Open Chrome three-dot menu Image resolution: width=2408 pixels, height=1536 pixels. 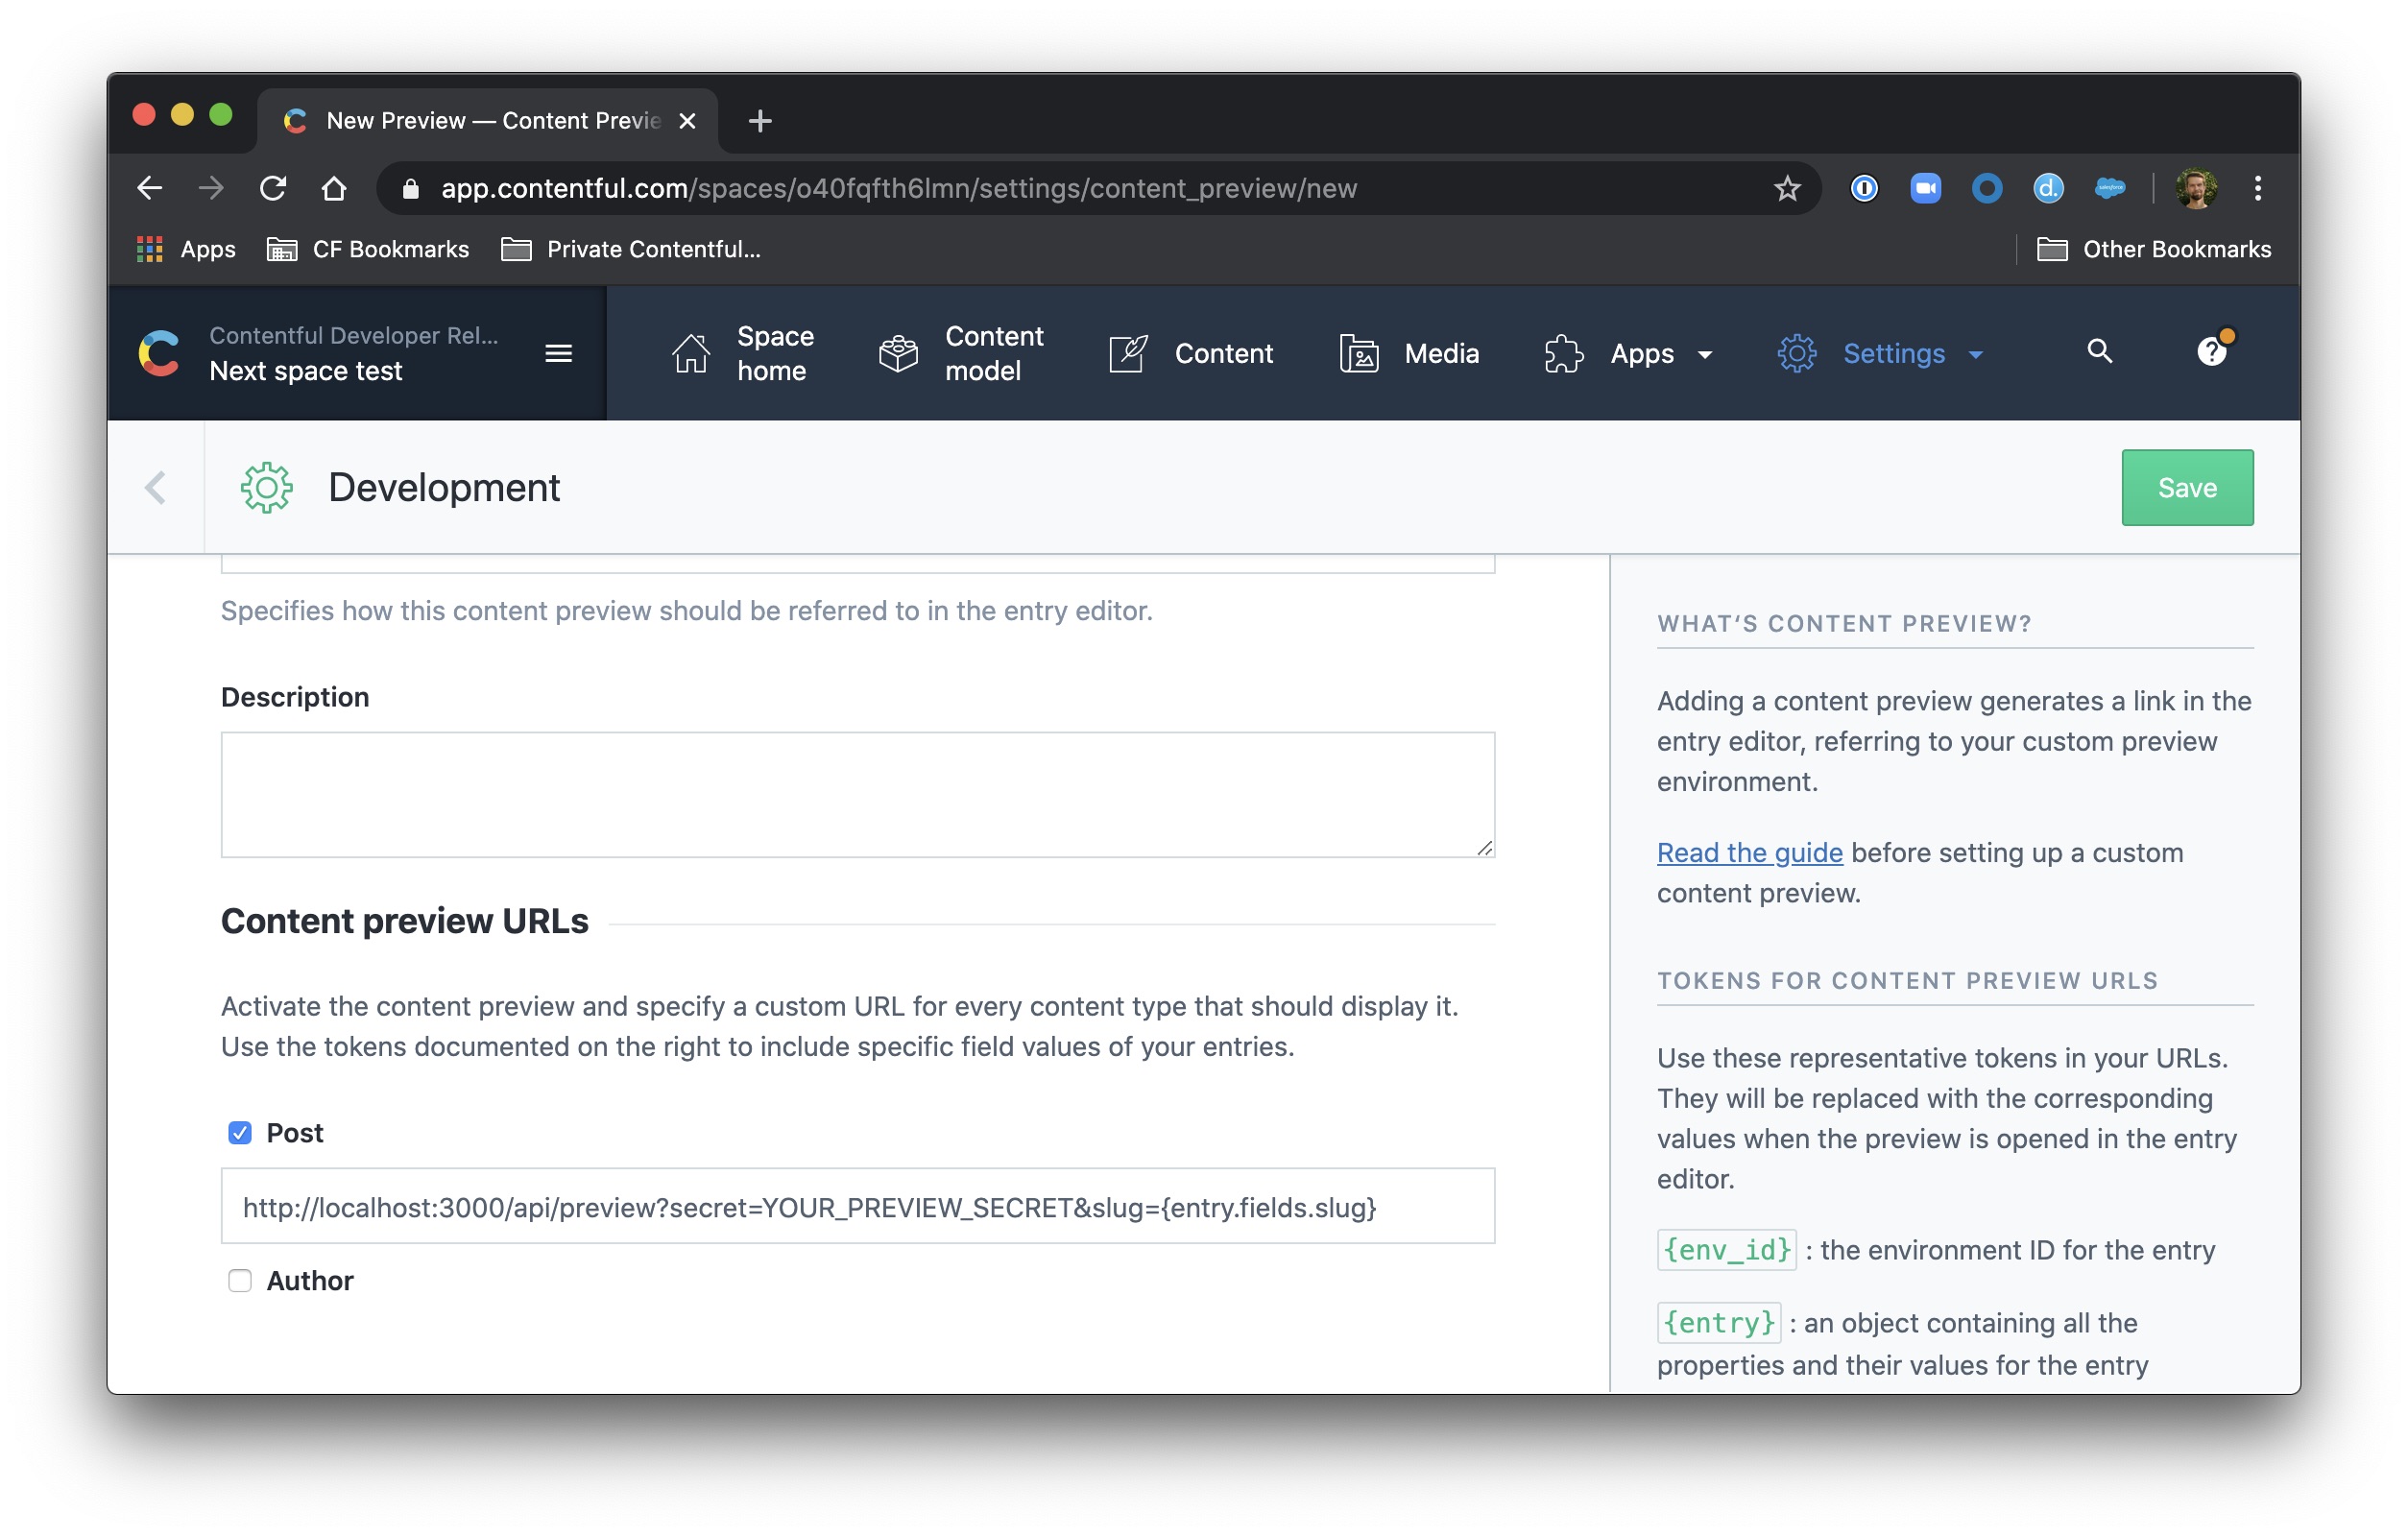(2257, 188)
